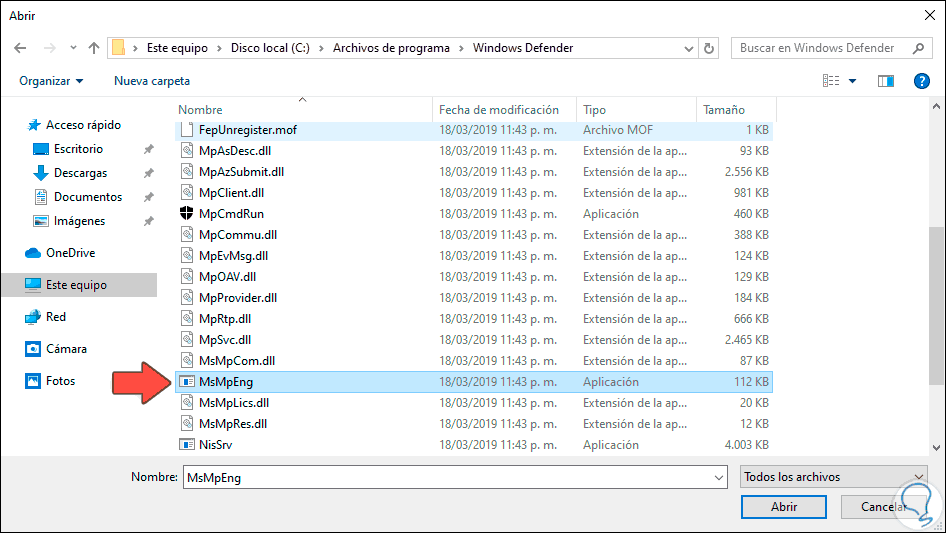Open help with the blue question mark

click(921, 81)
